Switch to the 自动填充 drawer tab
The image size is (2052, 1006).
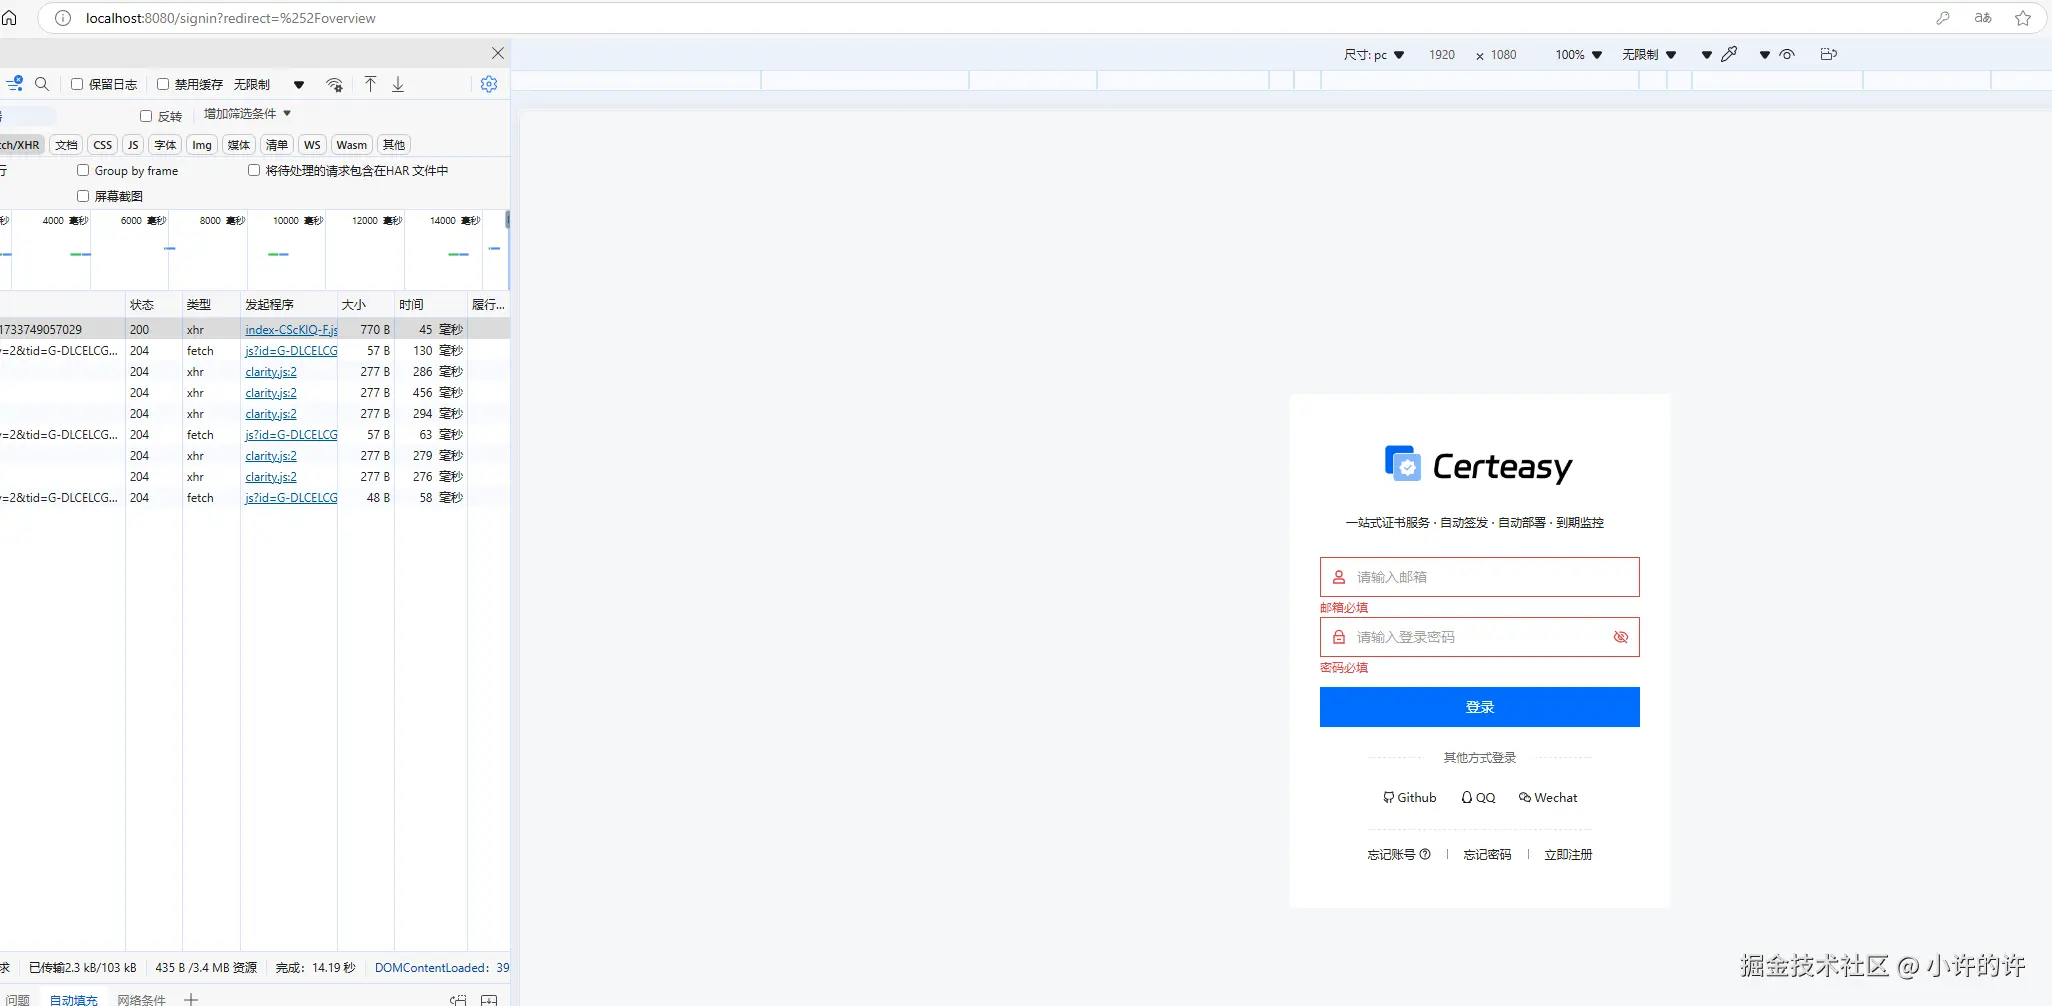[x=74, y=999]
